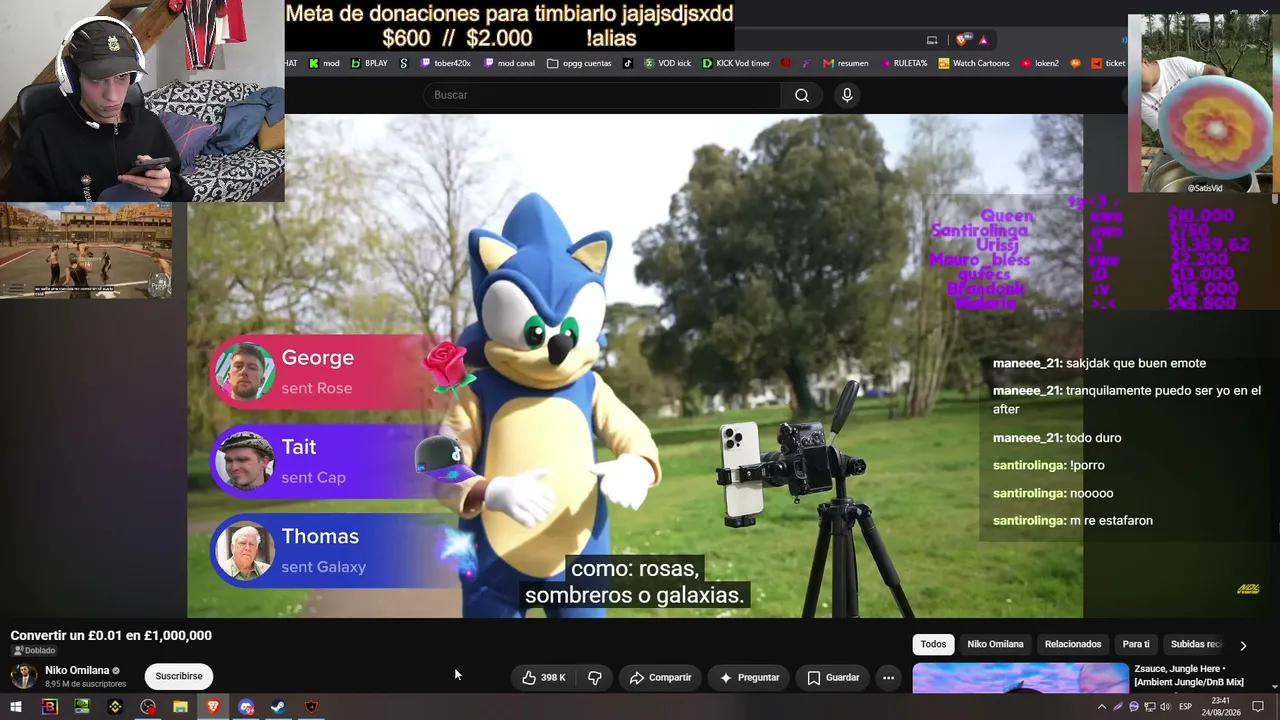
Task: Click the YouTube search magnifier button
Action: coord(802,95)
